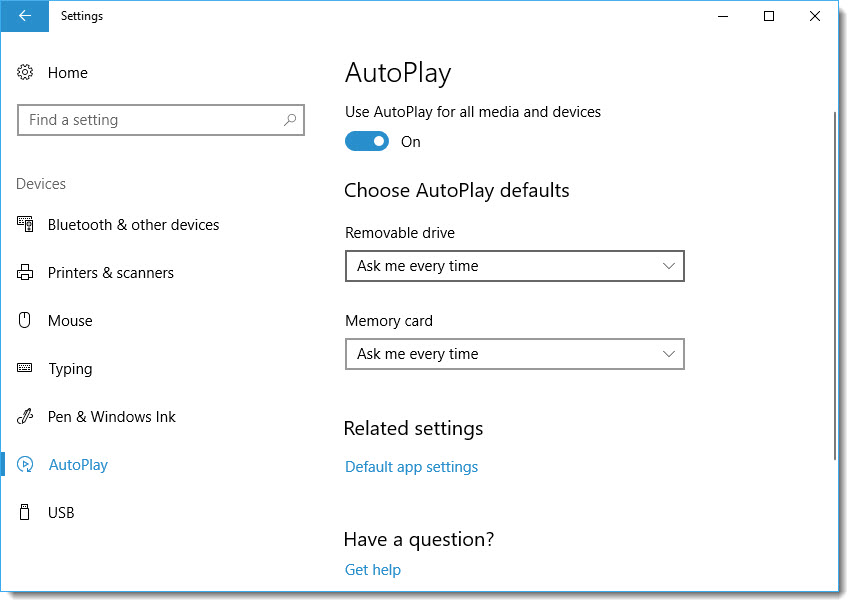
Task: Click the Get help link
Action: click(372, 569)
